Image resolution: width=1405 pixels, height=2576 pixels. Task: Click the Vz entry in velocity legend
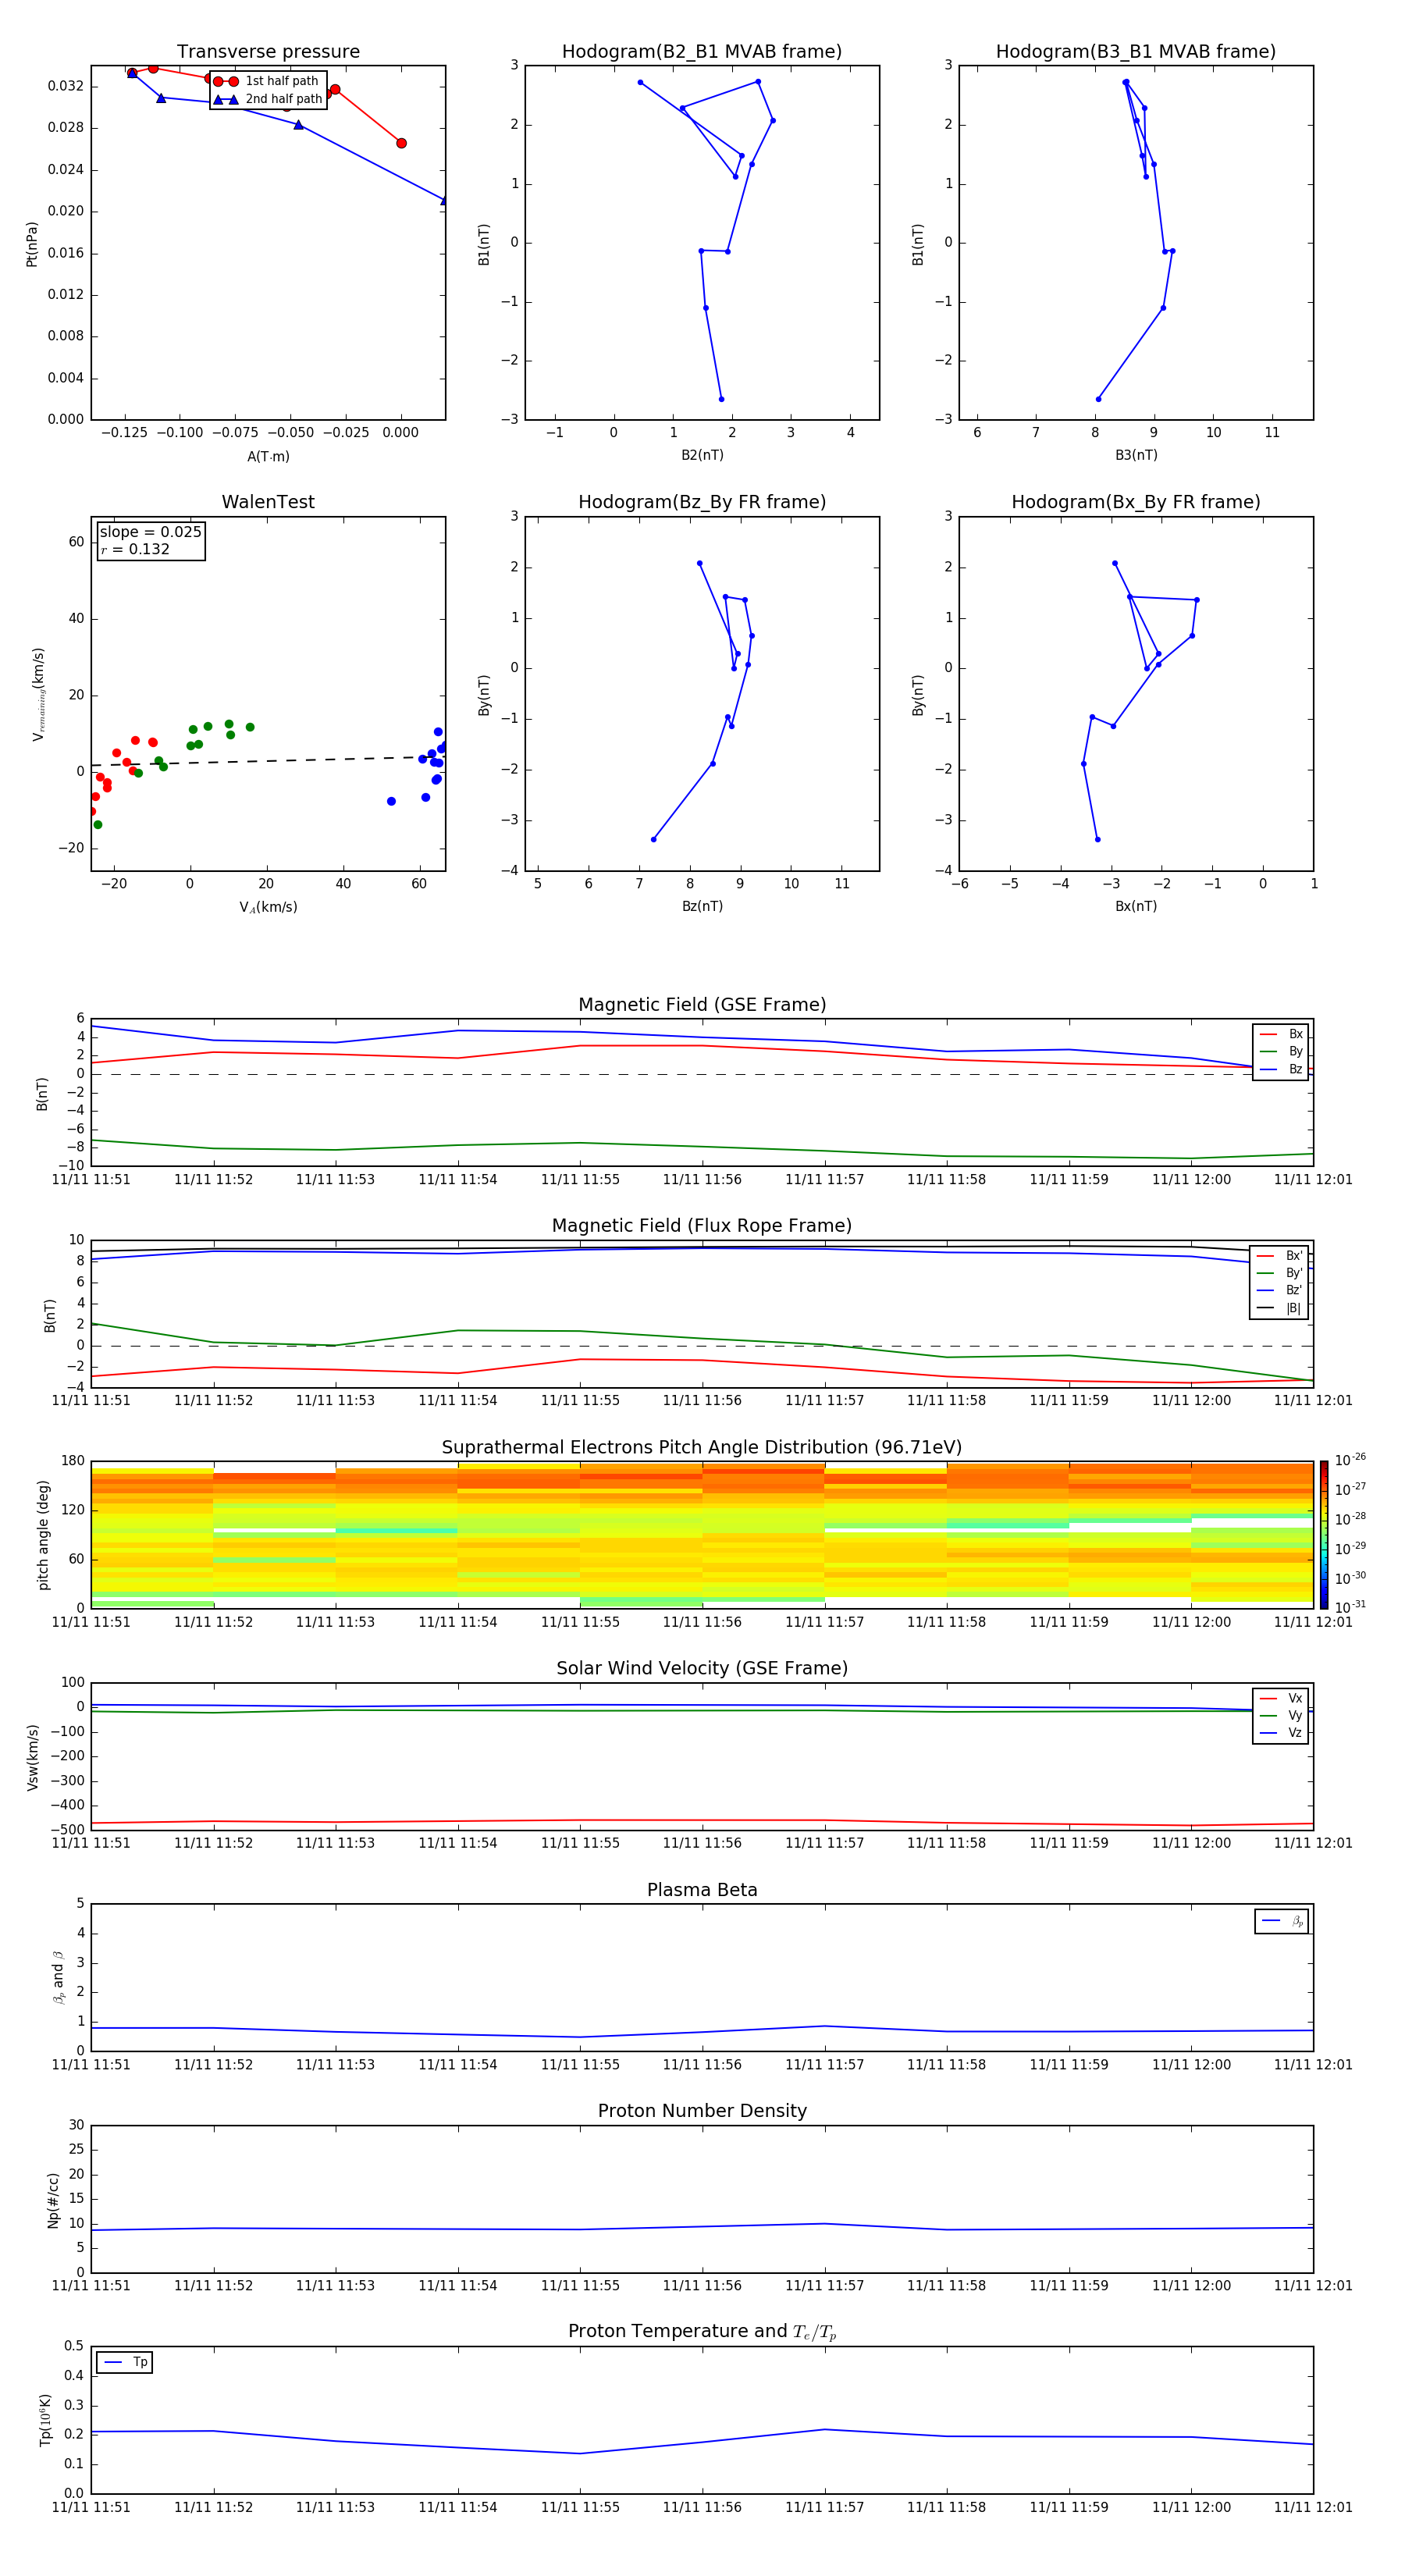tap(1281, 1733)
